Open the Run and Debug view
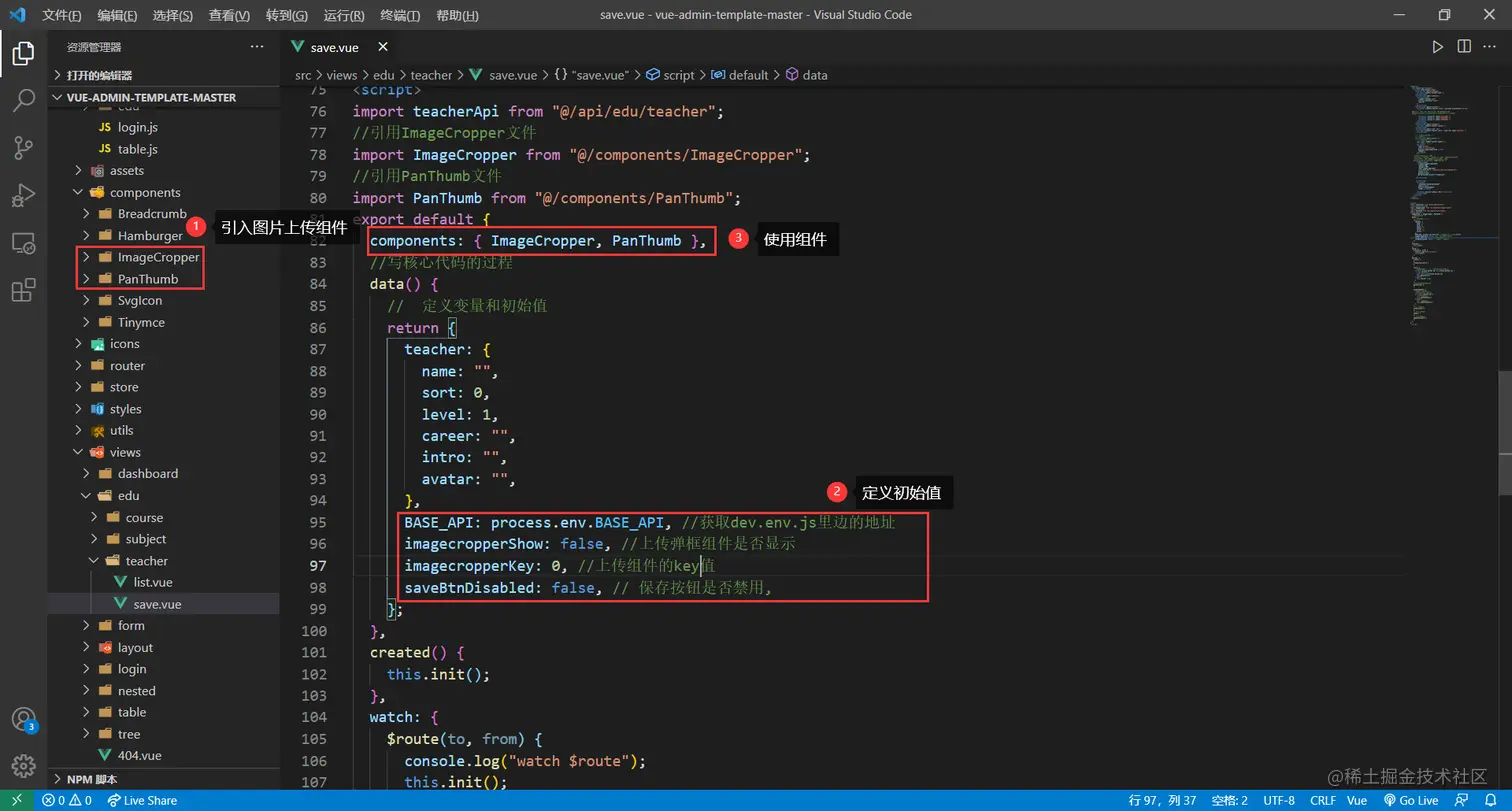This screenshot has height=811, width=1512. tap(23, 195)
